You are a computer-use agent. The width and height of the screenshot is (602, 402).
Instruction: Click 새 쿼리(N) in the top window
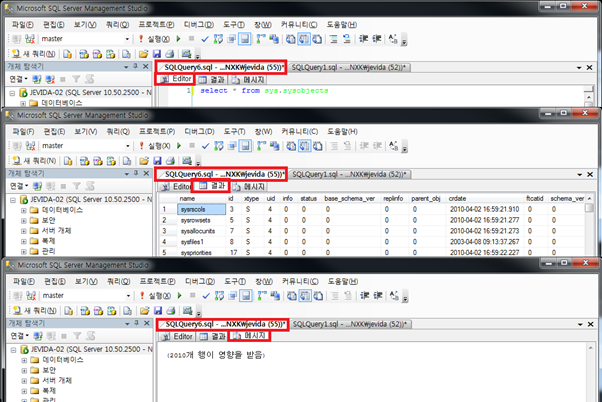33,54
